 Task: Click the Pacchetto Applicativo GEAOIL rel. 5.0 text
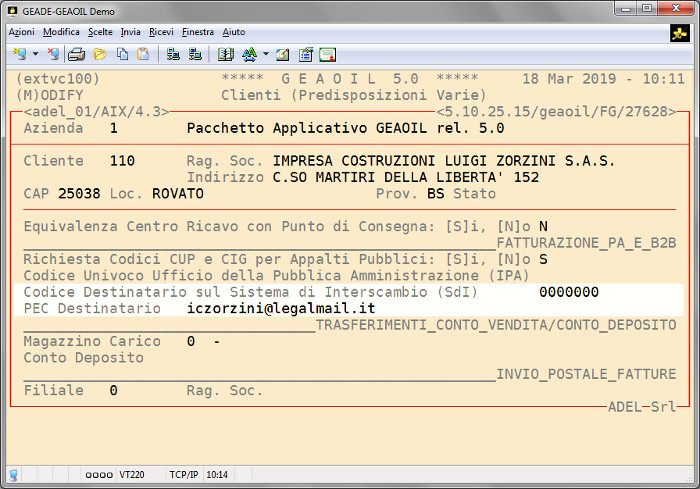pos(346,128)
